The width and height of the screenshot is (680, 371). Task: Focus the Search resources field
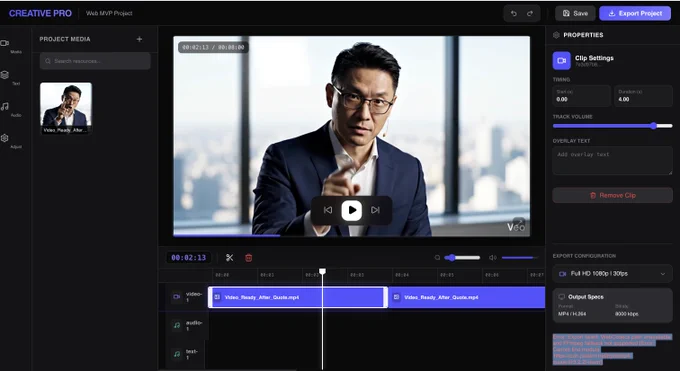(x=95, y=61)
